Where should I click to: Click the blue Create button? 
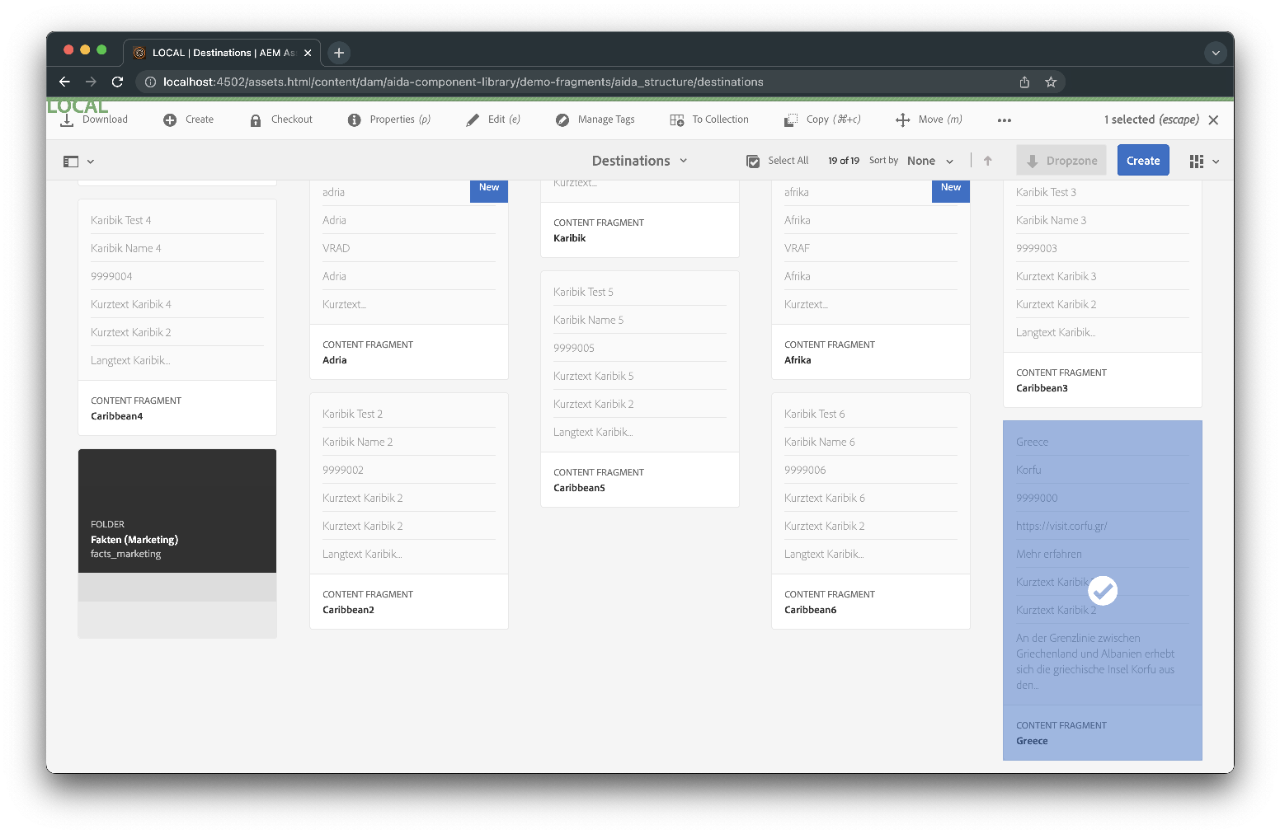[x=1143, y=160]
